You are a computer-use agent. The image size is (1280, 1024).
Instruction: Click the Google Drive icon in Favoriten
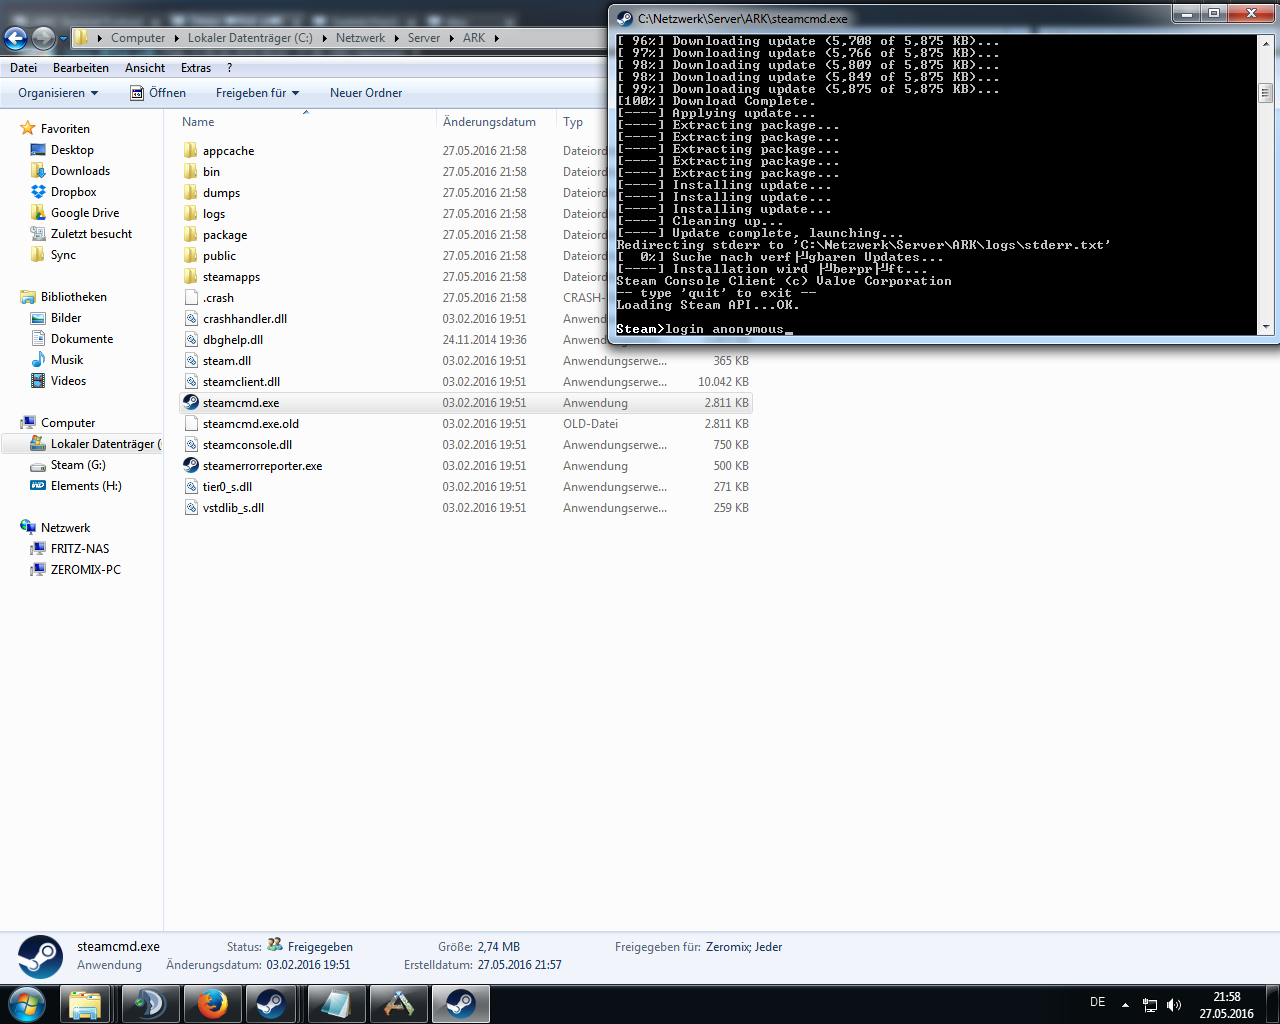38,213
